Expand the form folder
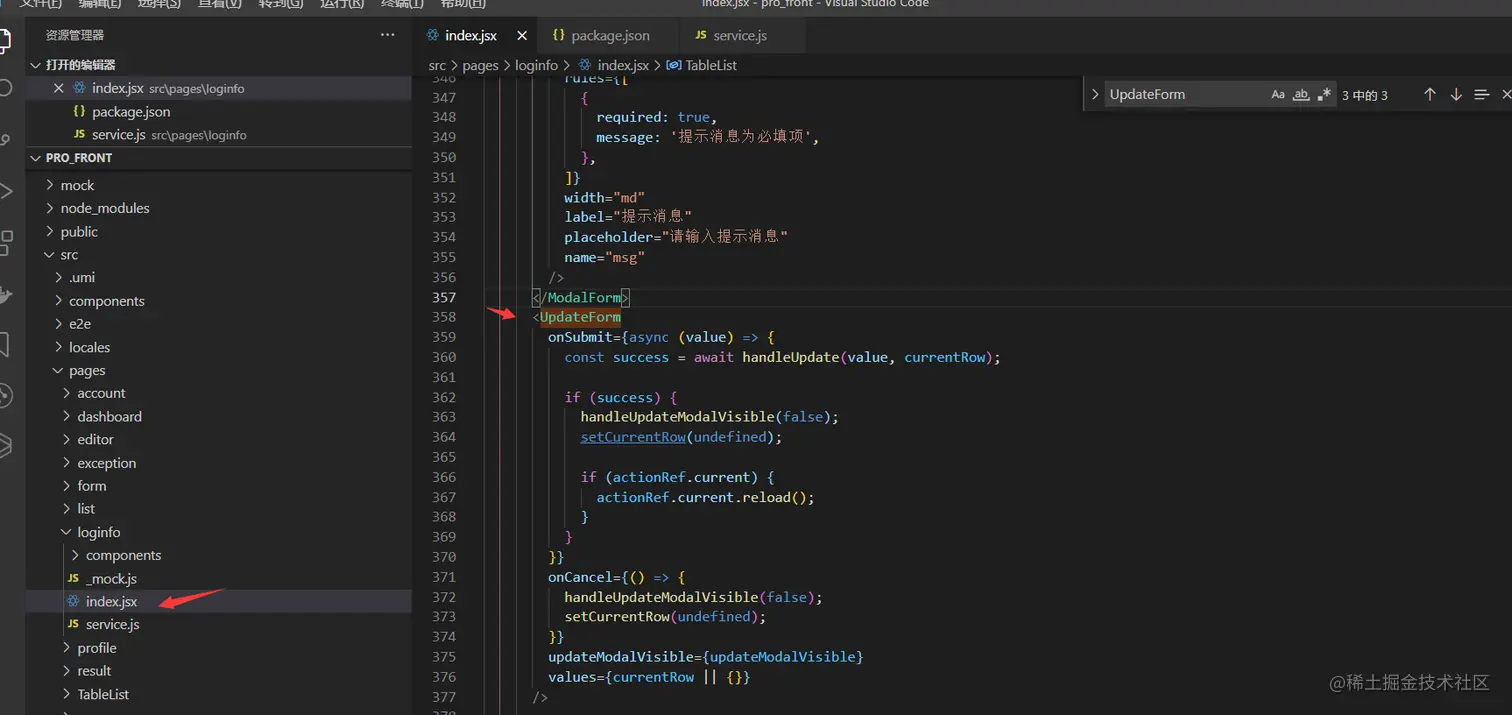The image size is (1512, 715). (91, 486)
